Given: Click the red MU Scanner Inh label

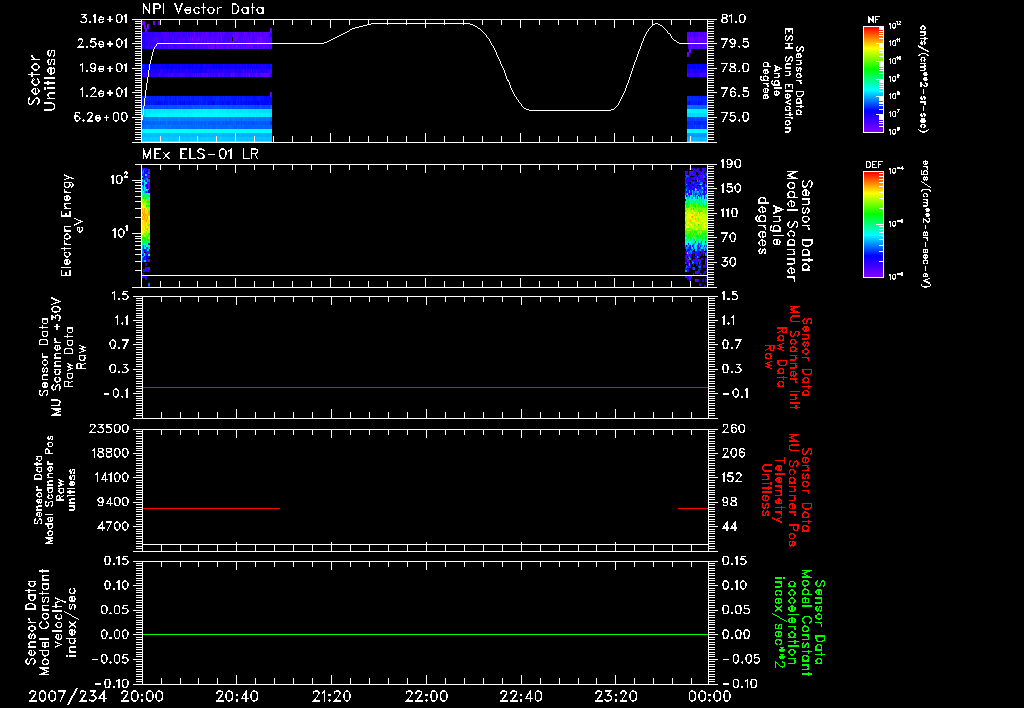Looking at the screenshot, I should point(788,357).
